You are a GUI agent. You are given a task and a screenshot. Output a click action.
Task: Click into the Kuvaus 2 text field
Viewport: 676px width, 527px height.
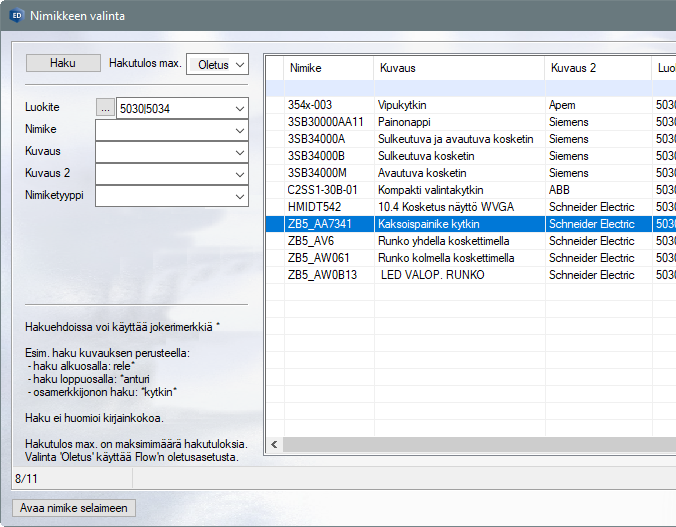(163, 174)
